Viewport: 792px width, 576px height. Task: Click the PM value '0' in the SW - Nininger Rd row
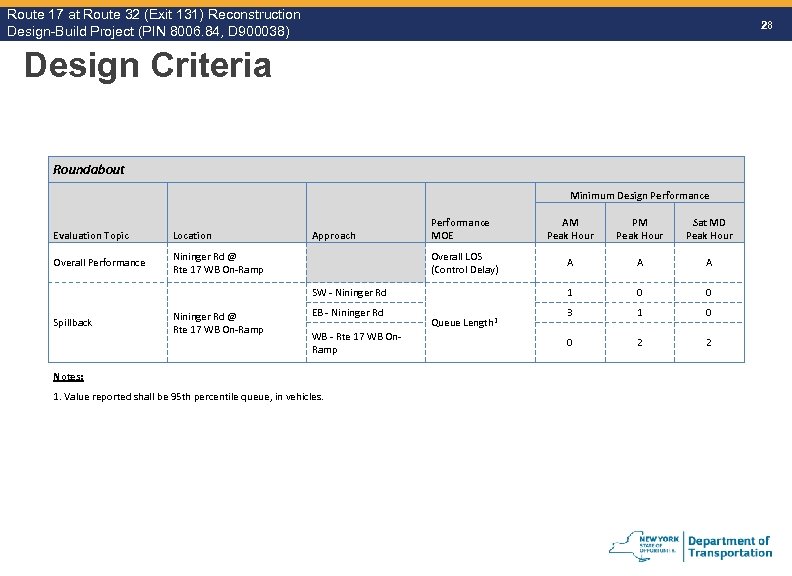(x=639, y=293)
